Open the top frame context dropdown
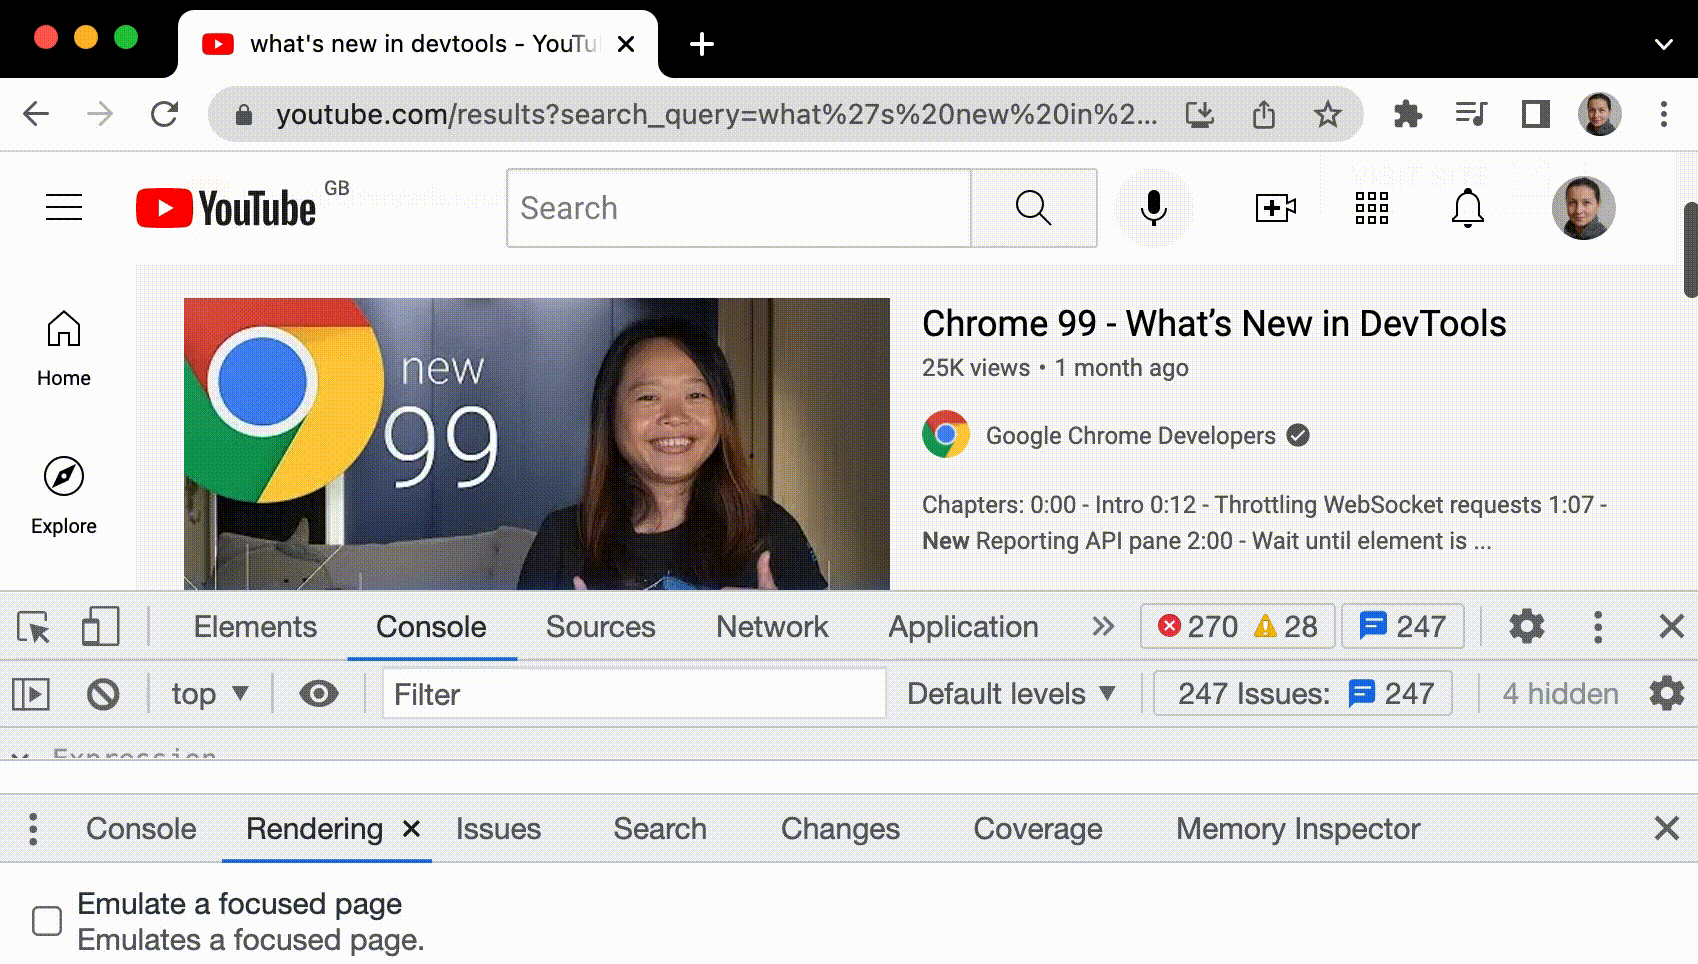The width and height of the screenshot is (1698, 964). click(x=207, y=692)
